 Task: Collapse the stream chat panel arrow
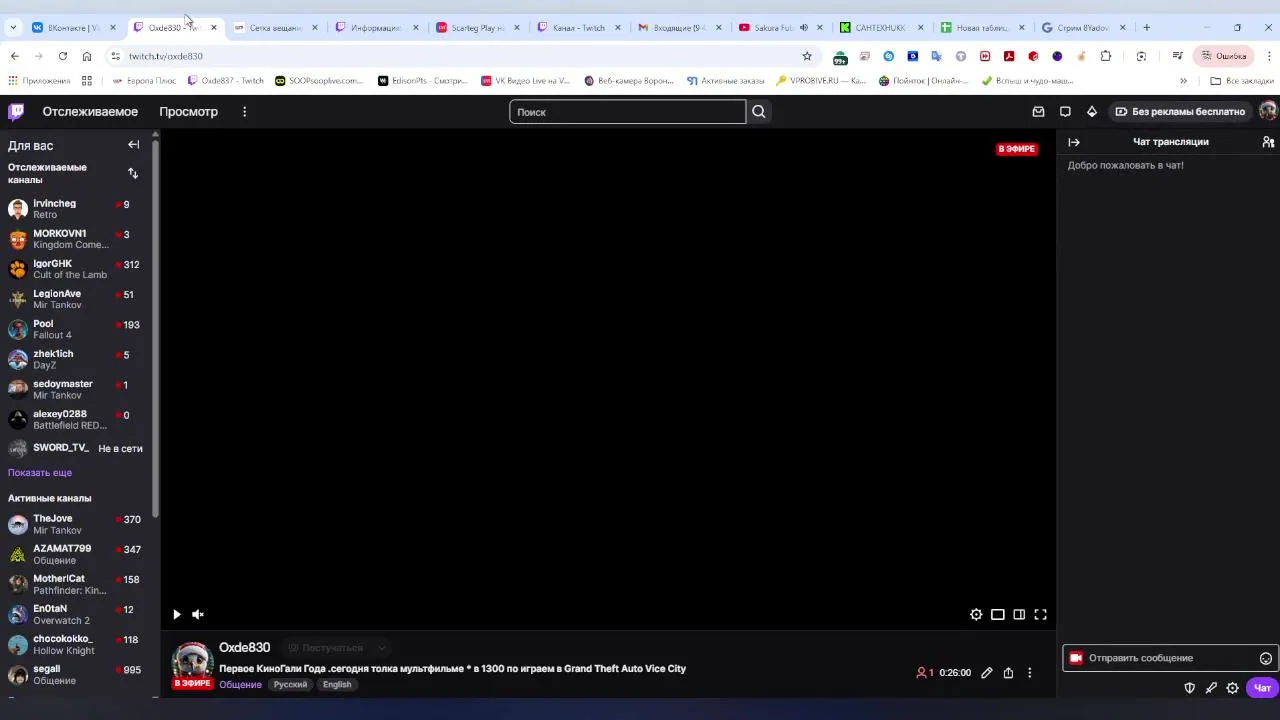(1074, 142)
